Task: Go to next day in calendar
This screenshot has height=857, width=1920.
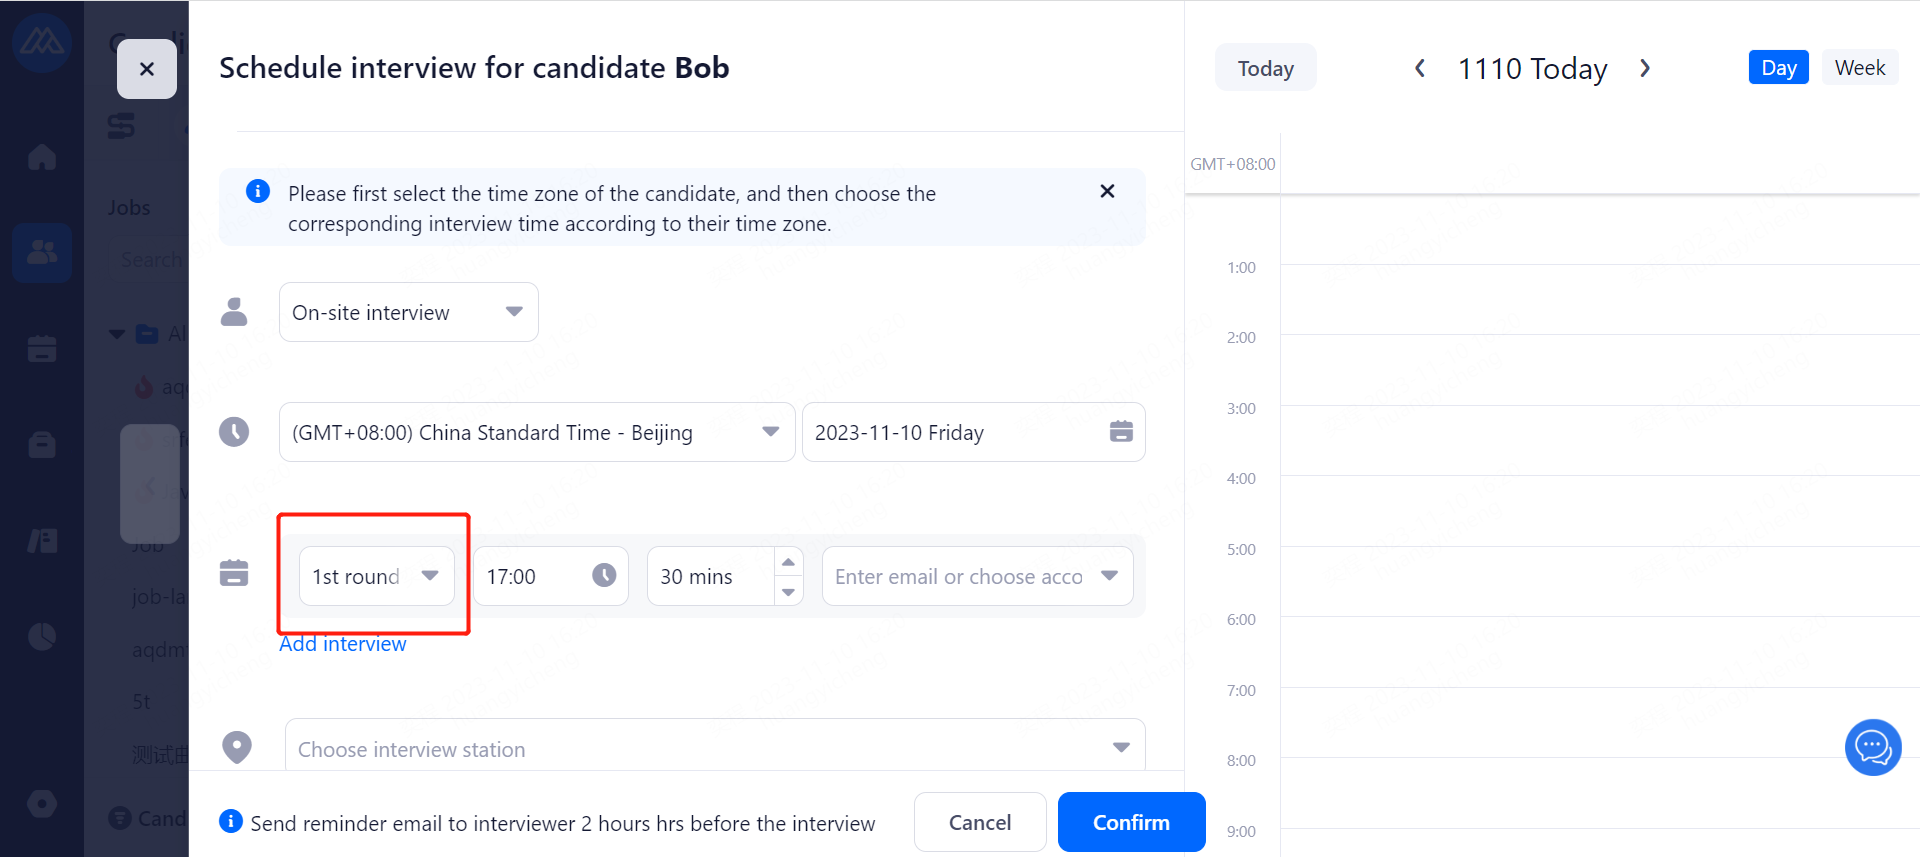Action: coord(1645,68)
